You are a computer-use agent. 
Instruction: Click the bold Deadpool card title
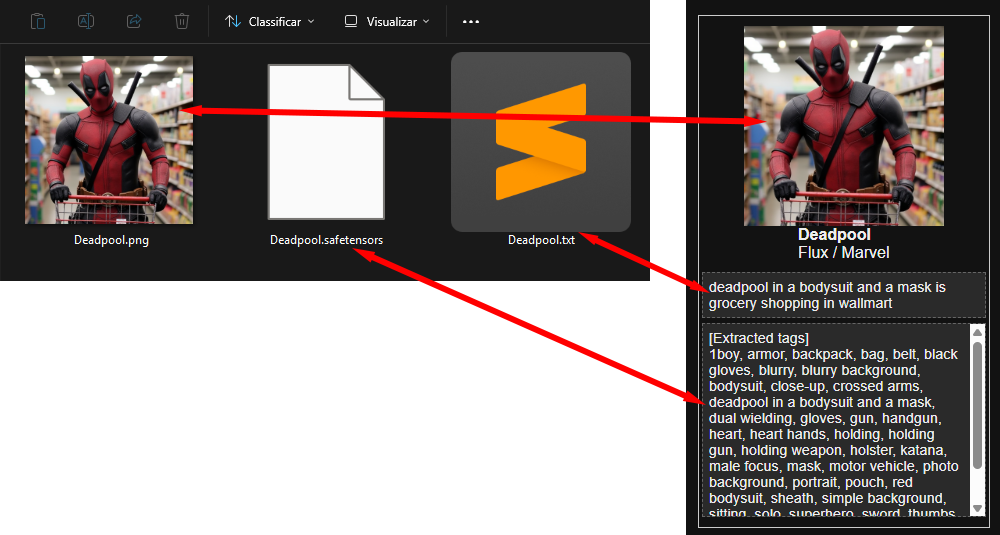point(834,235)
